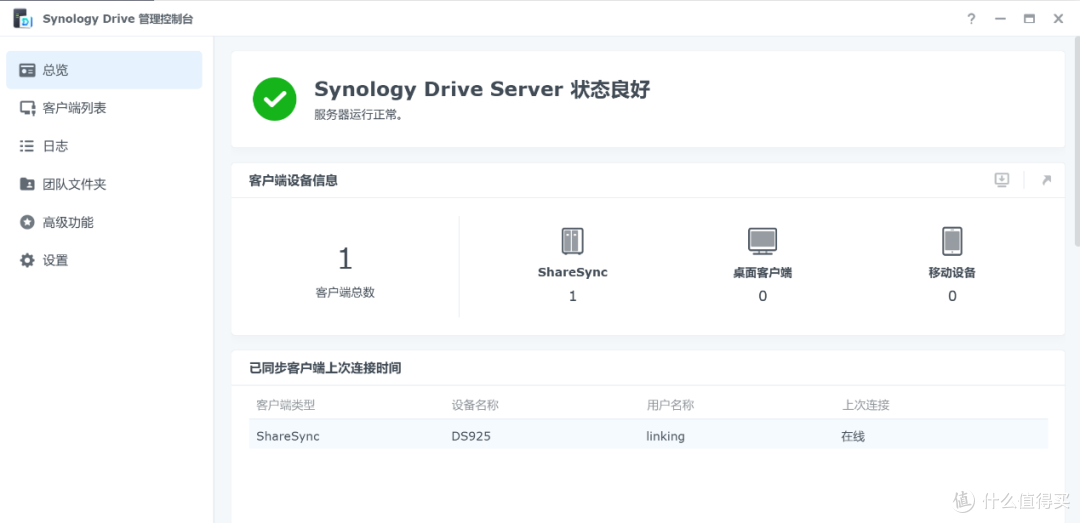
Task: Click the 移动设备 label
Action: point(952,273)
